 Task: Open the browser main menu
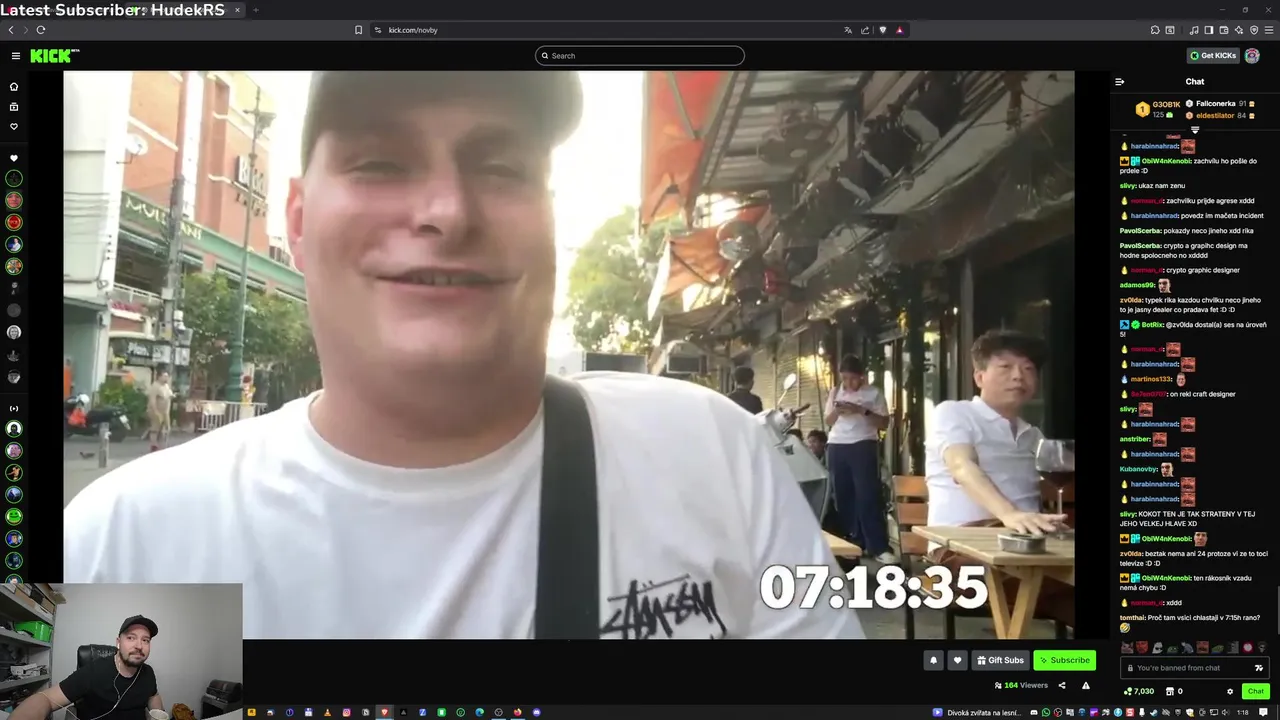click(1269, 30)
